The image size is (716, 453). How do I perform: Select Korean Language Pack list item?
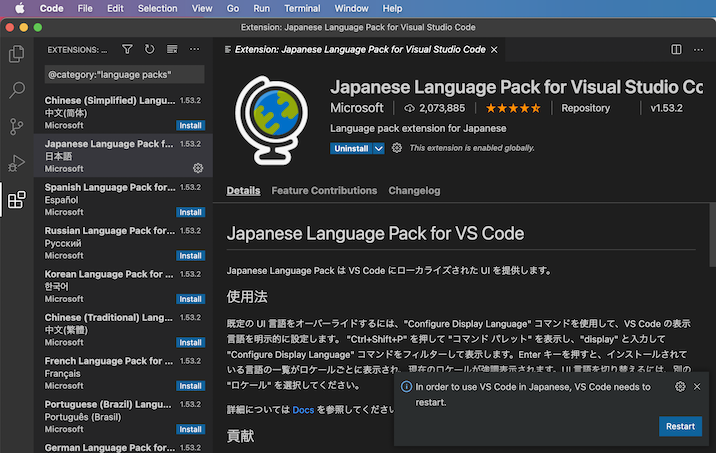123,285
